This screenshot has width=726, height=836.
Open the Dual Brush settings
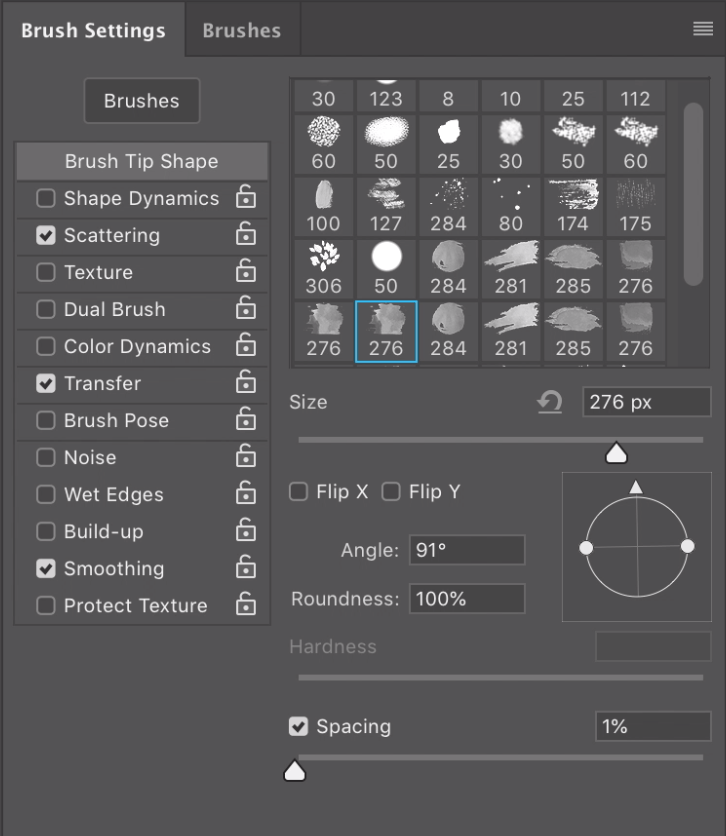tap(114, 309)
